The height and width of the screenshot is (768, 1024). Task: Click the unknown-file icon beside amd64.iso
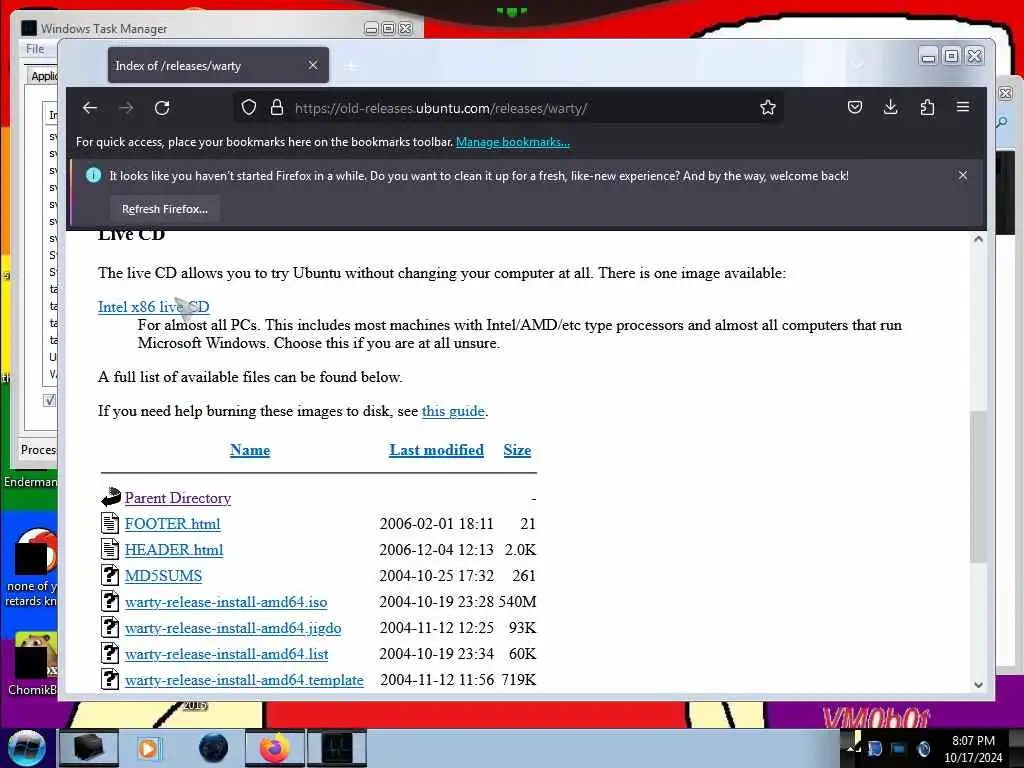tap(110, 601)
